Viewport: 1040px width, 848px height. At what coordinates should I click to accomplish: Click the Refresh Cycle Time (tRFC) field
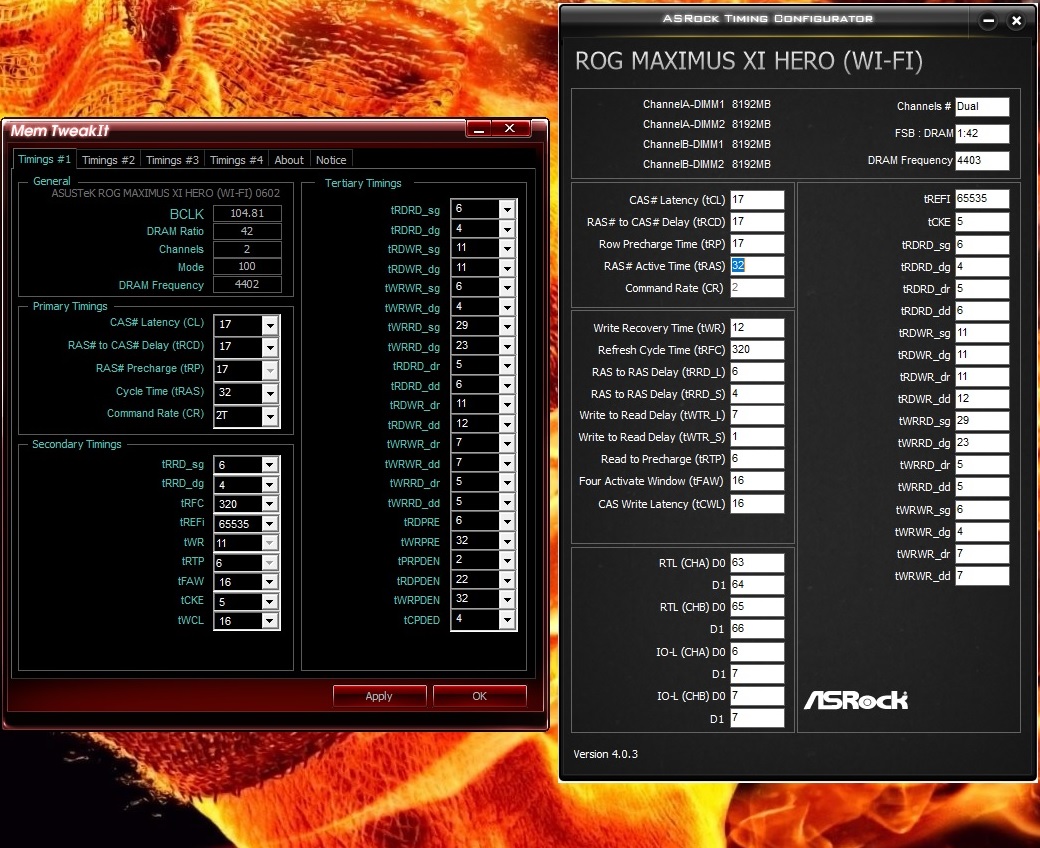pos(757,349)
